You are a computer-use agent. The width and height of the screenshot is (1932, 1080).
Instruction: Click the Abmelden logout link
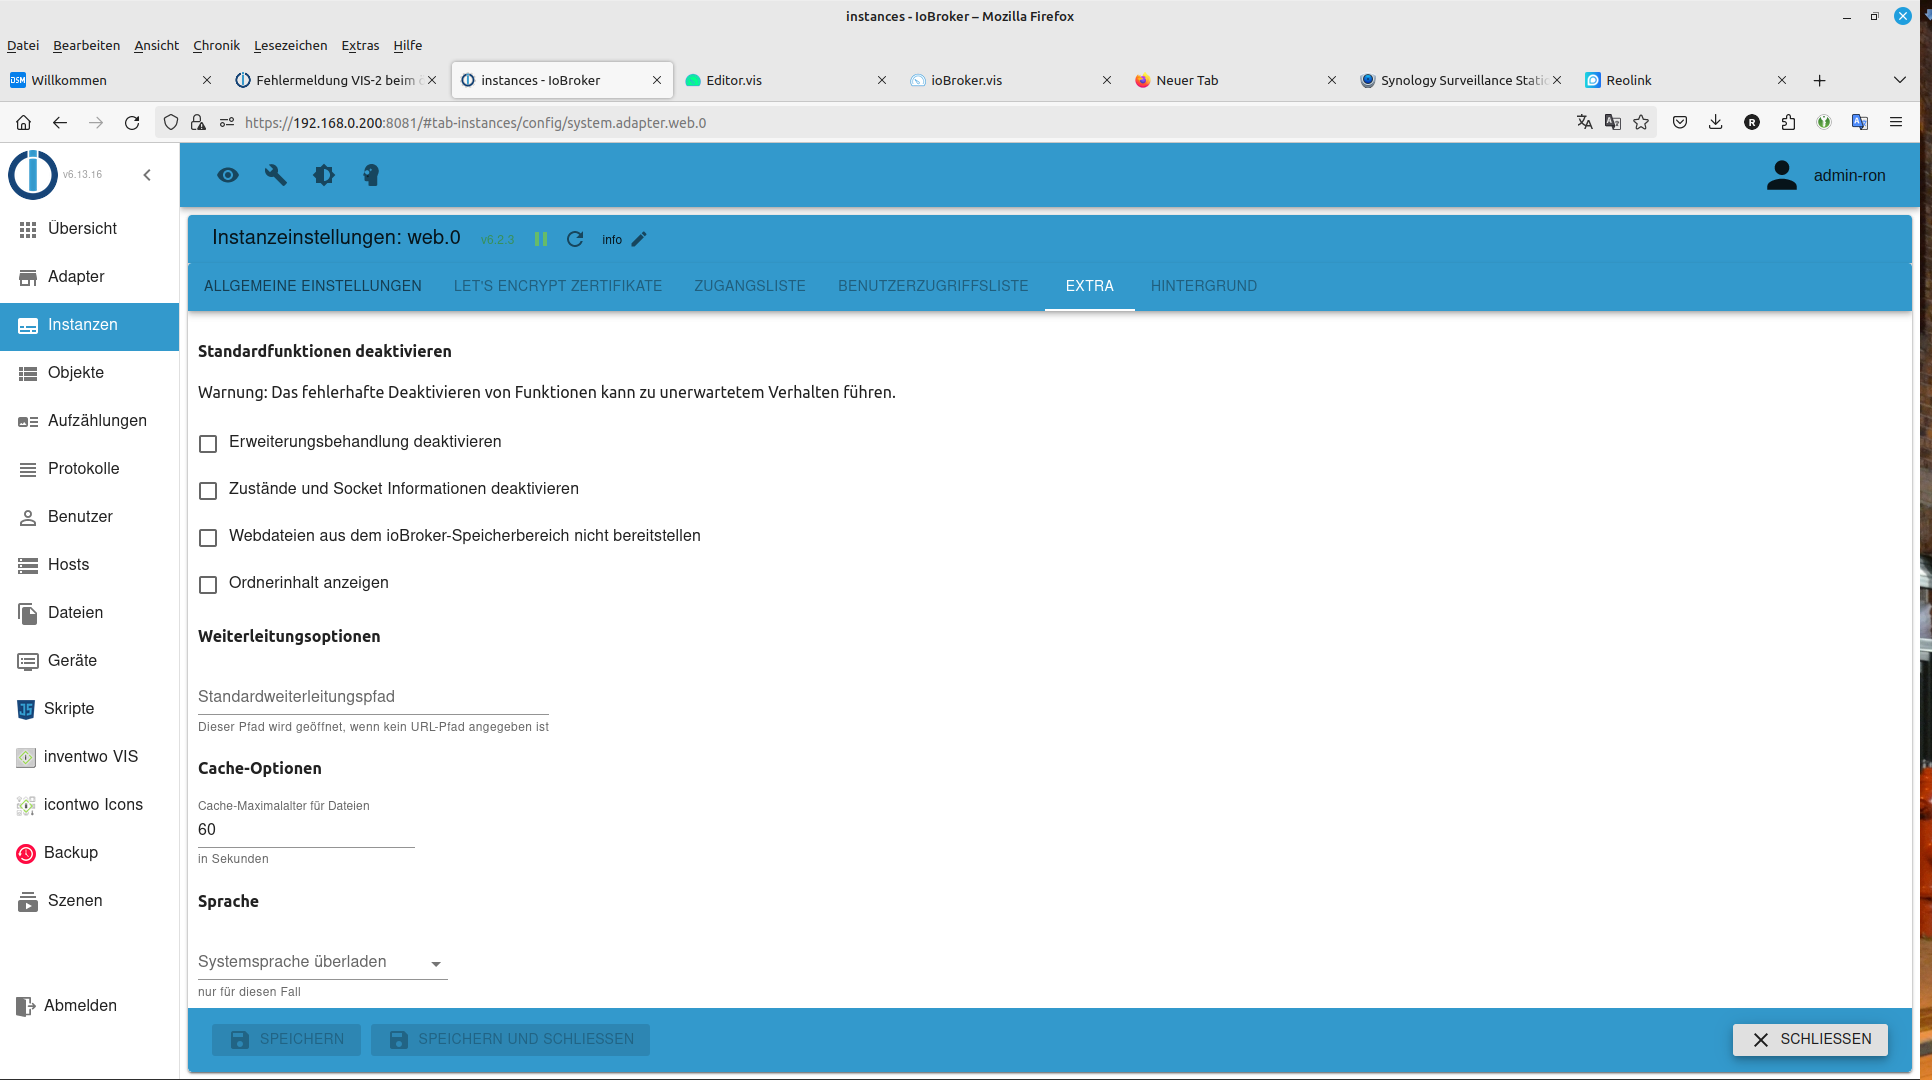(80, 1005)
